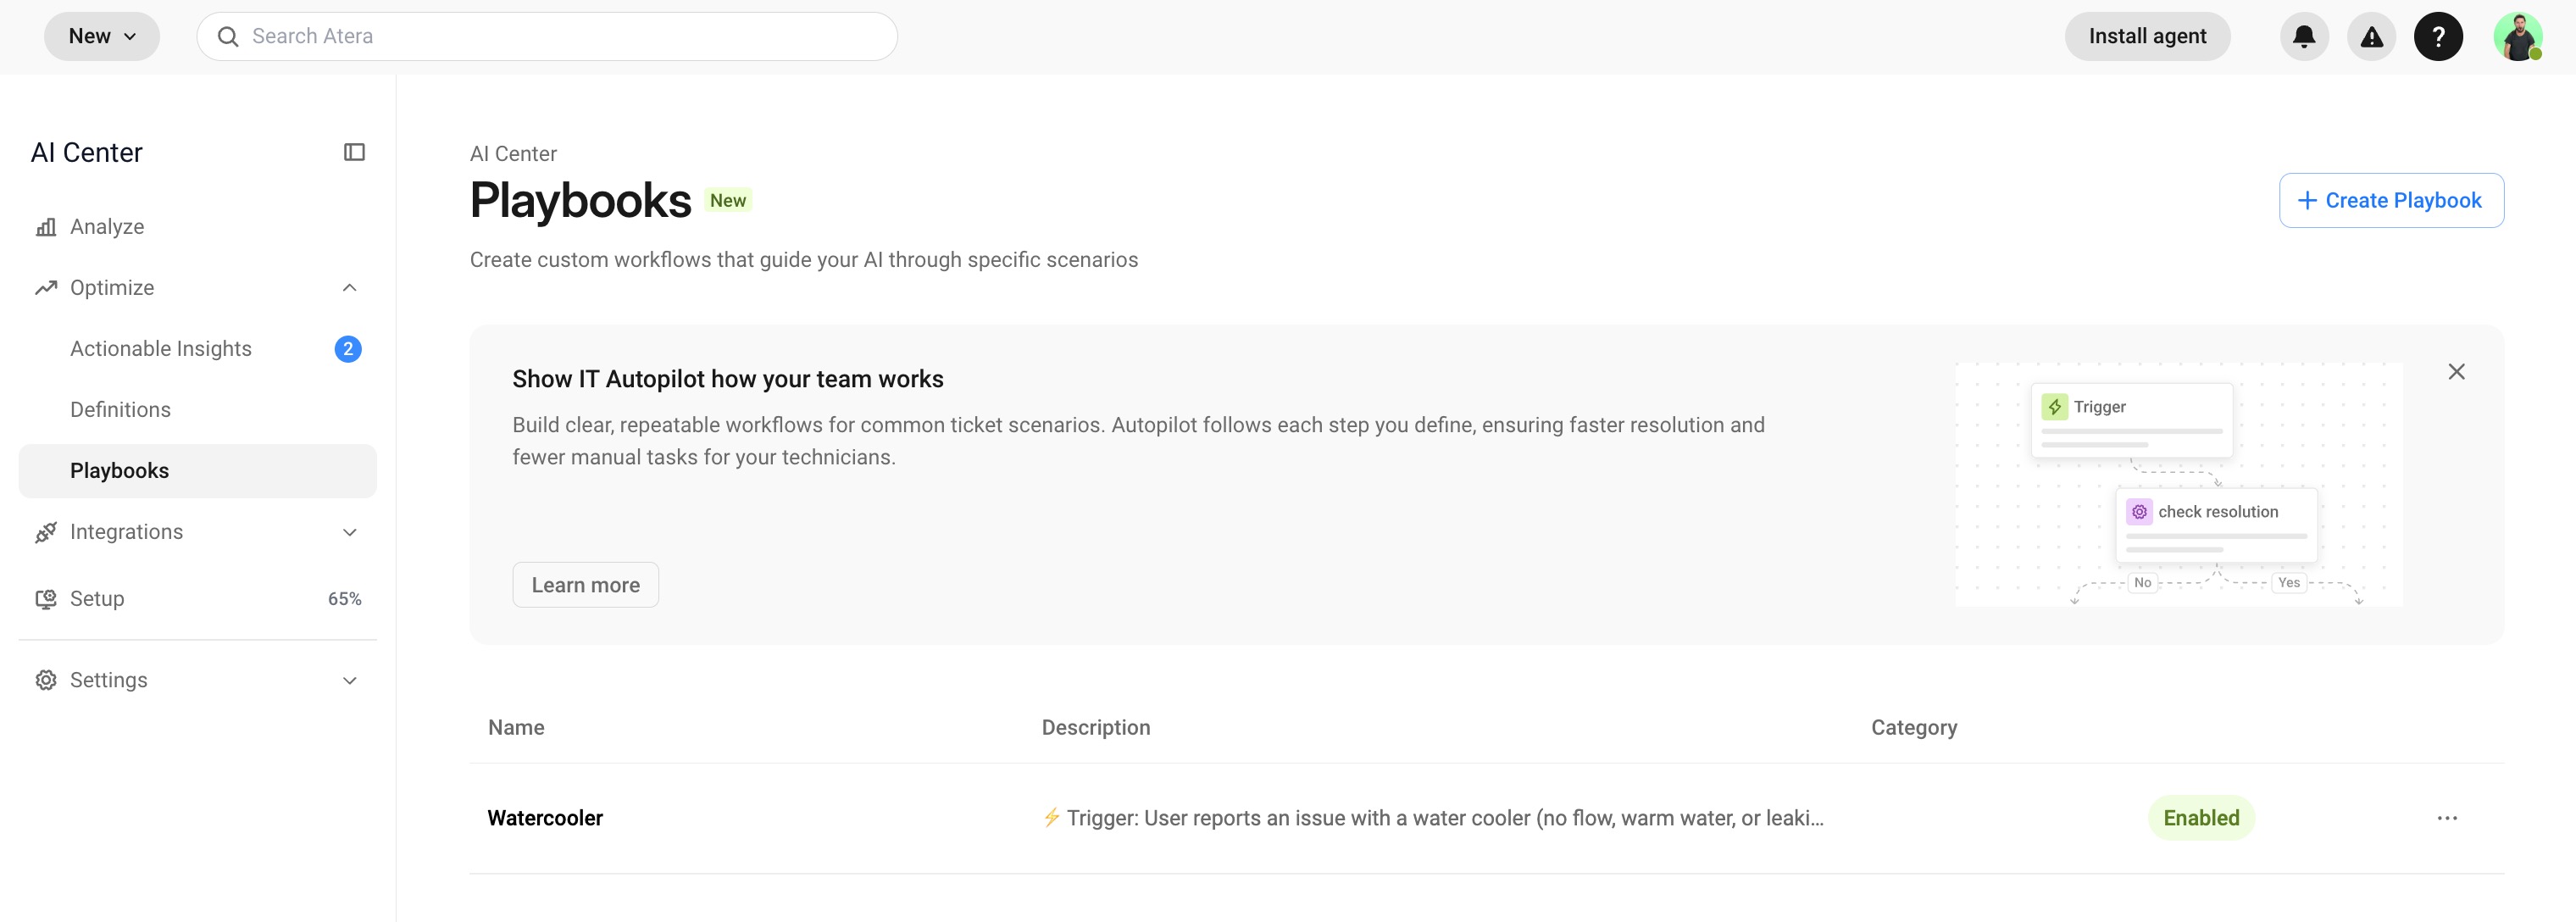Open the New dropdown menu
This screenshot has width=2576, height=922.
click(x=102, y=37)
